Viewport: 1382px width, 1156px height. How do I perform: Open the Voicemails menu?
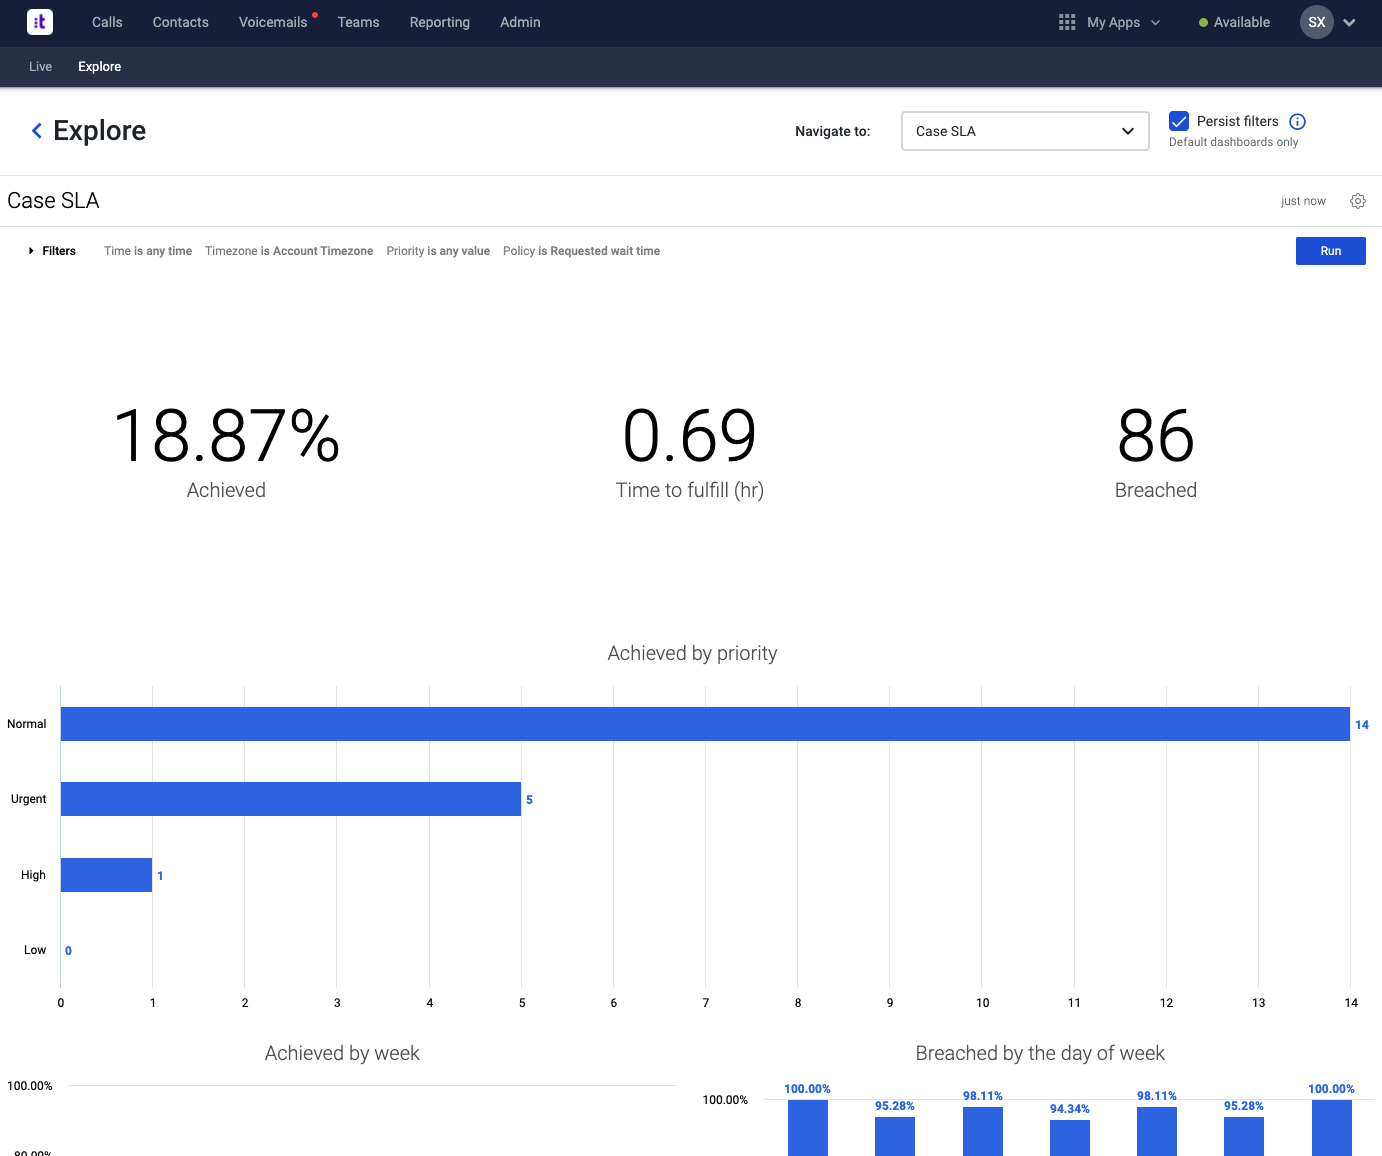273,22
